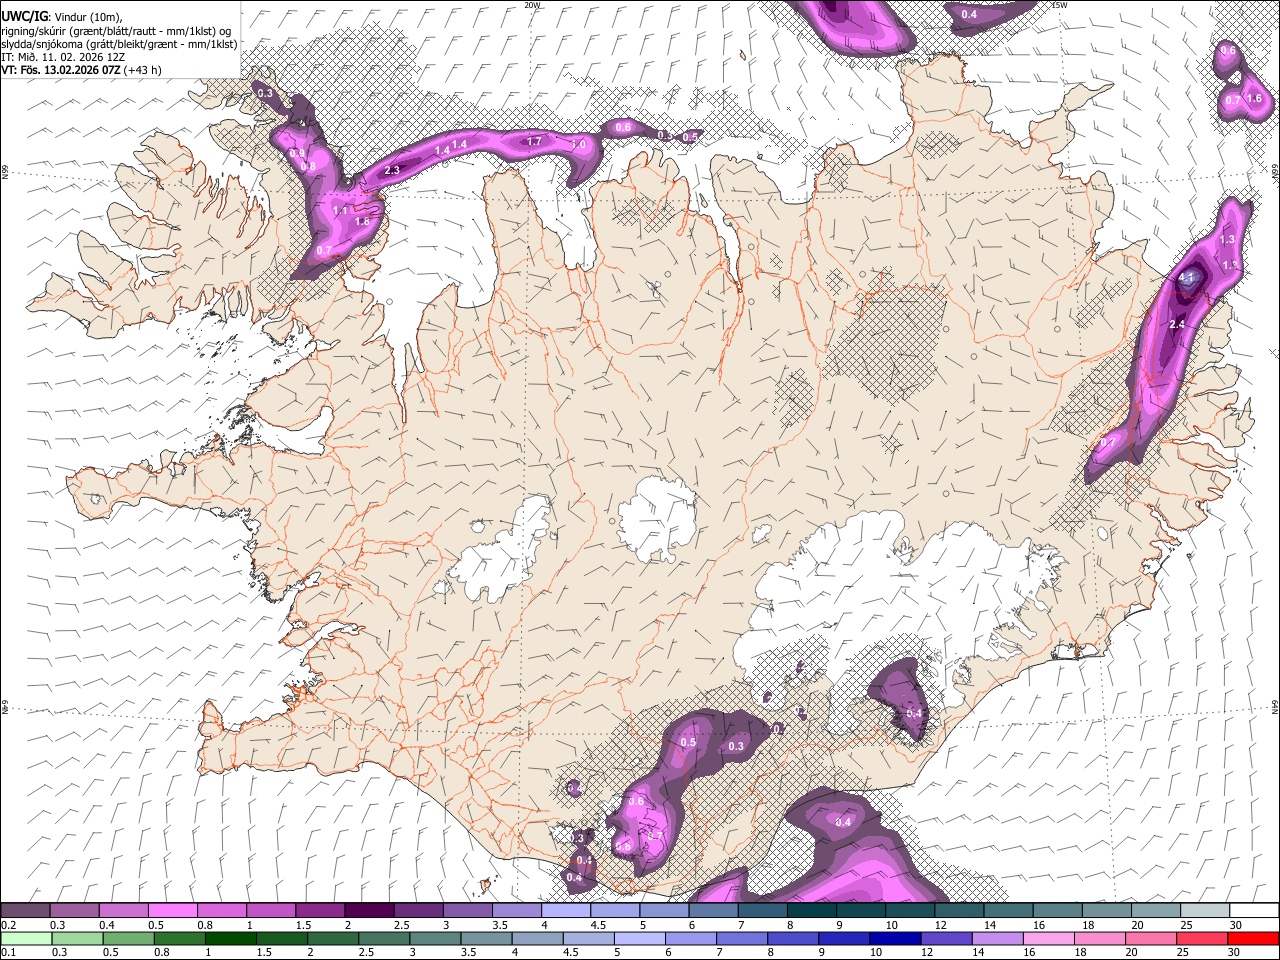Click the 1.8 value in the Westfjords band
1280x960 pixels.
(362, 222)
